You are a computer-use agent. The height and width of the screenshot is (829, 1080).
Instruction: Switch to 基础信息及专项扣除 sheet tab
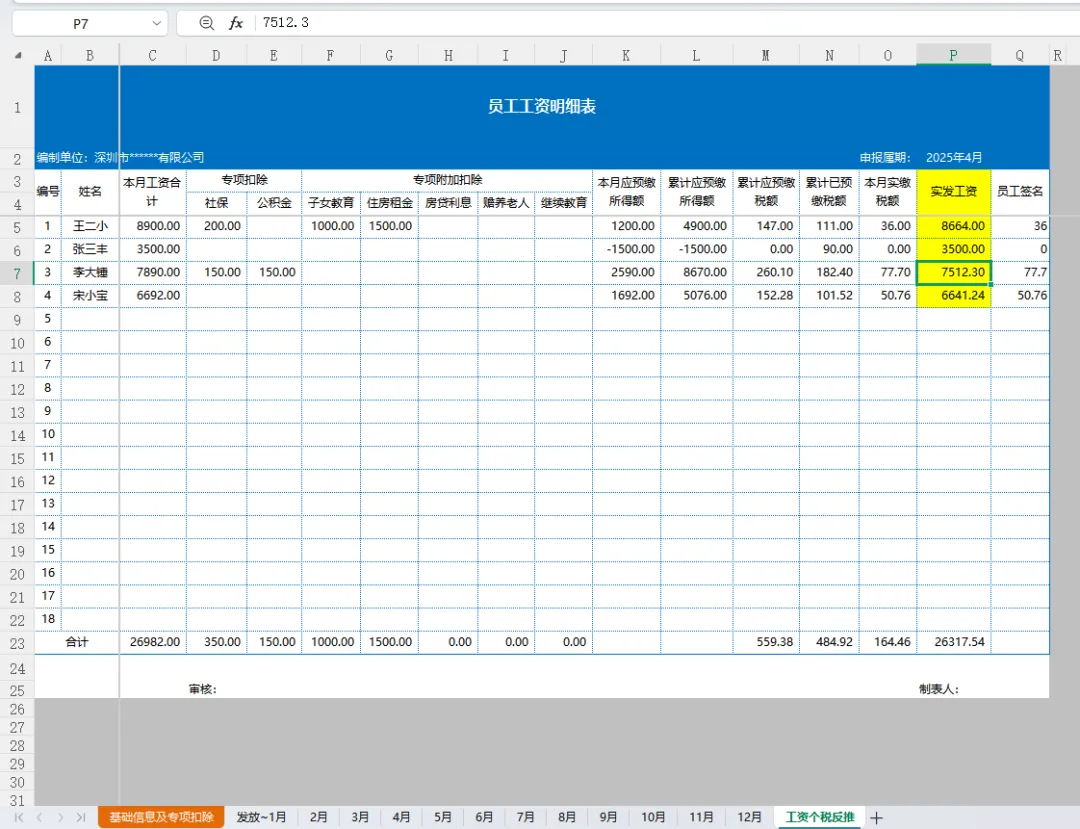161,817
